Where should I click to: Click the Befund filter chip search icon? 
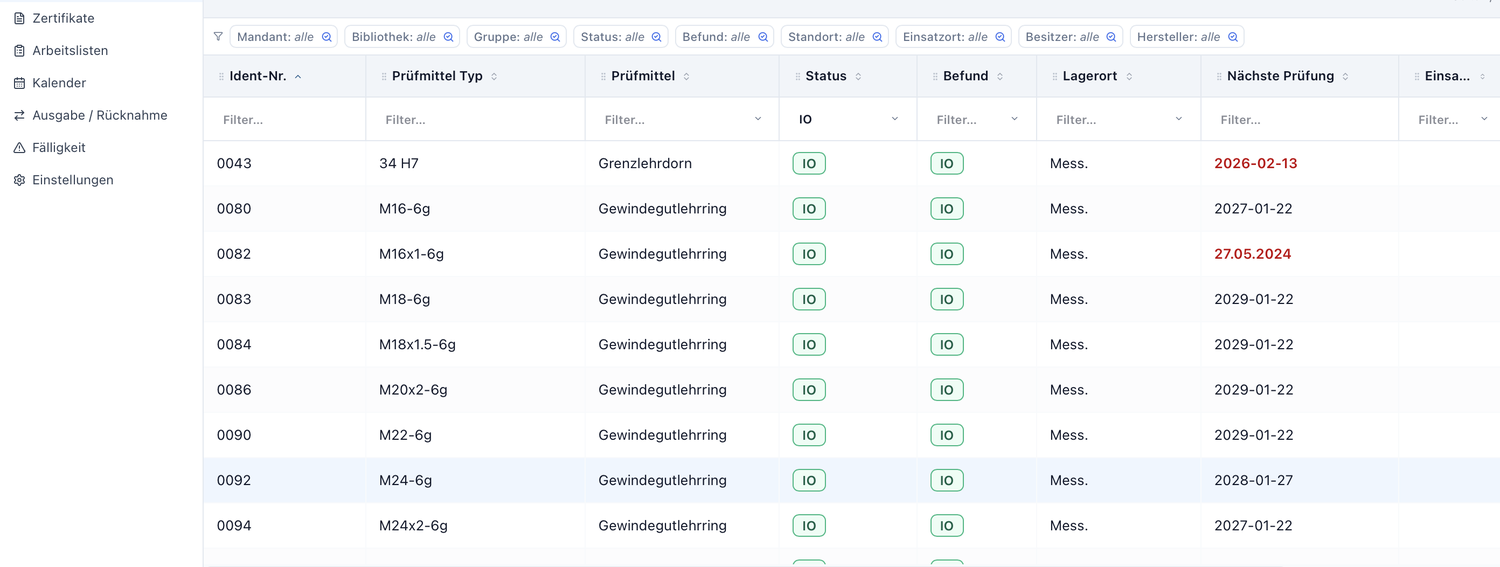pos(763,37)
